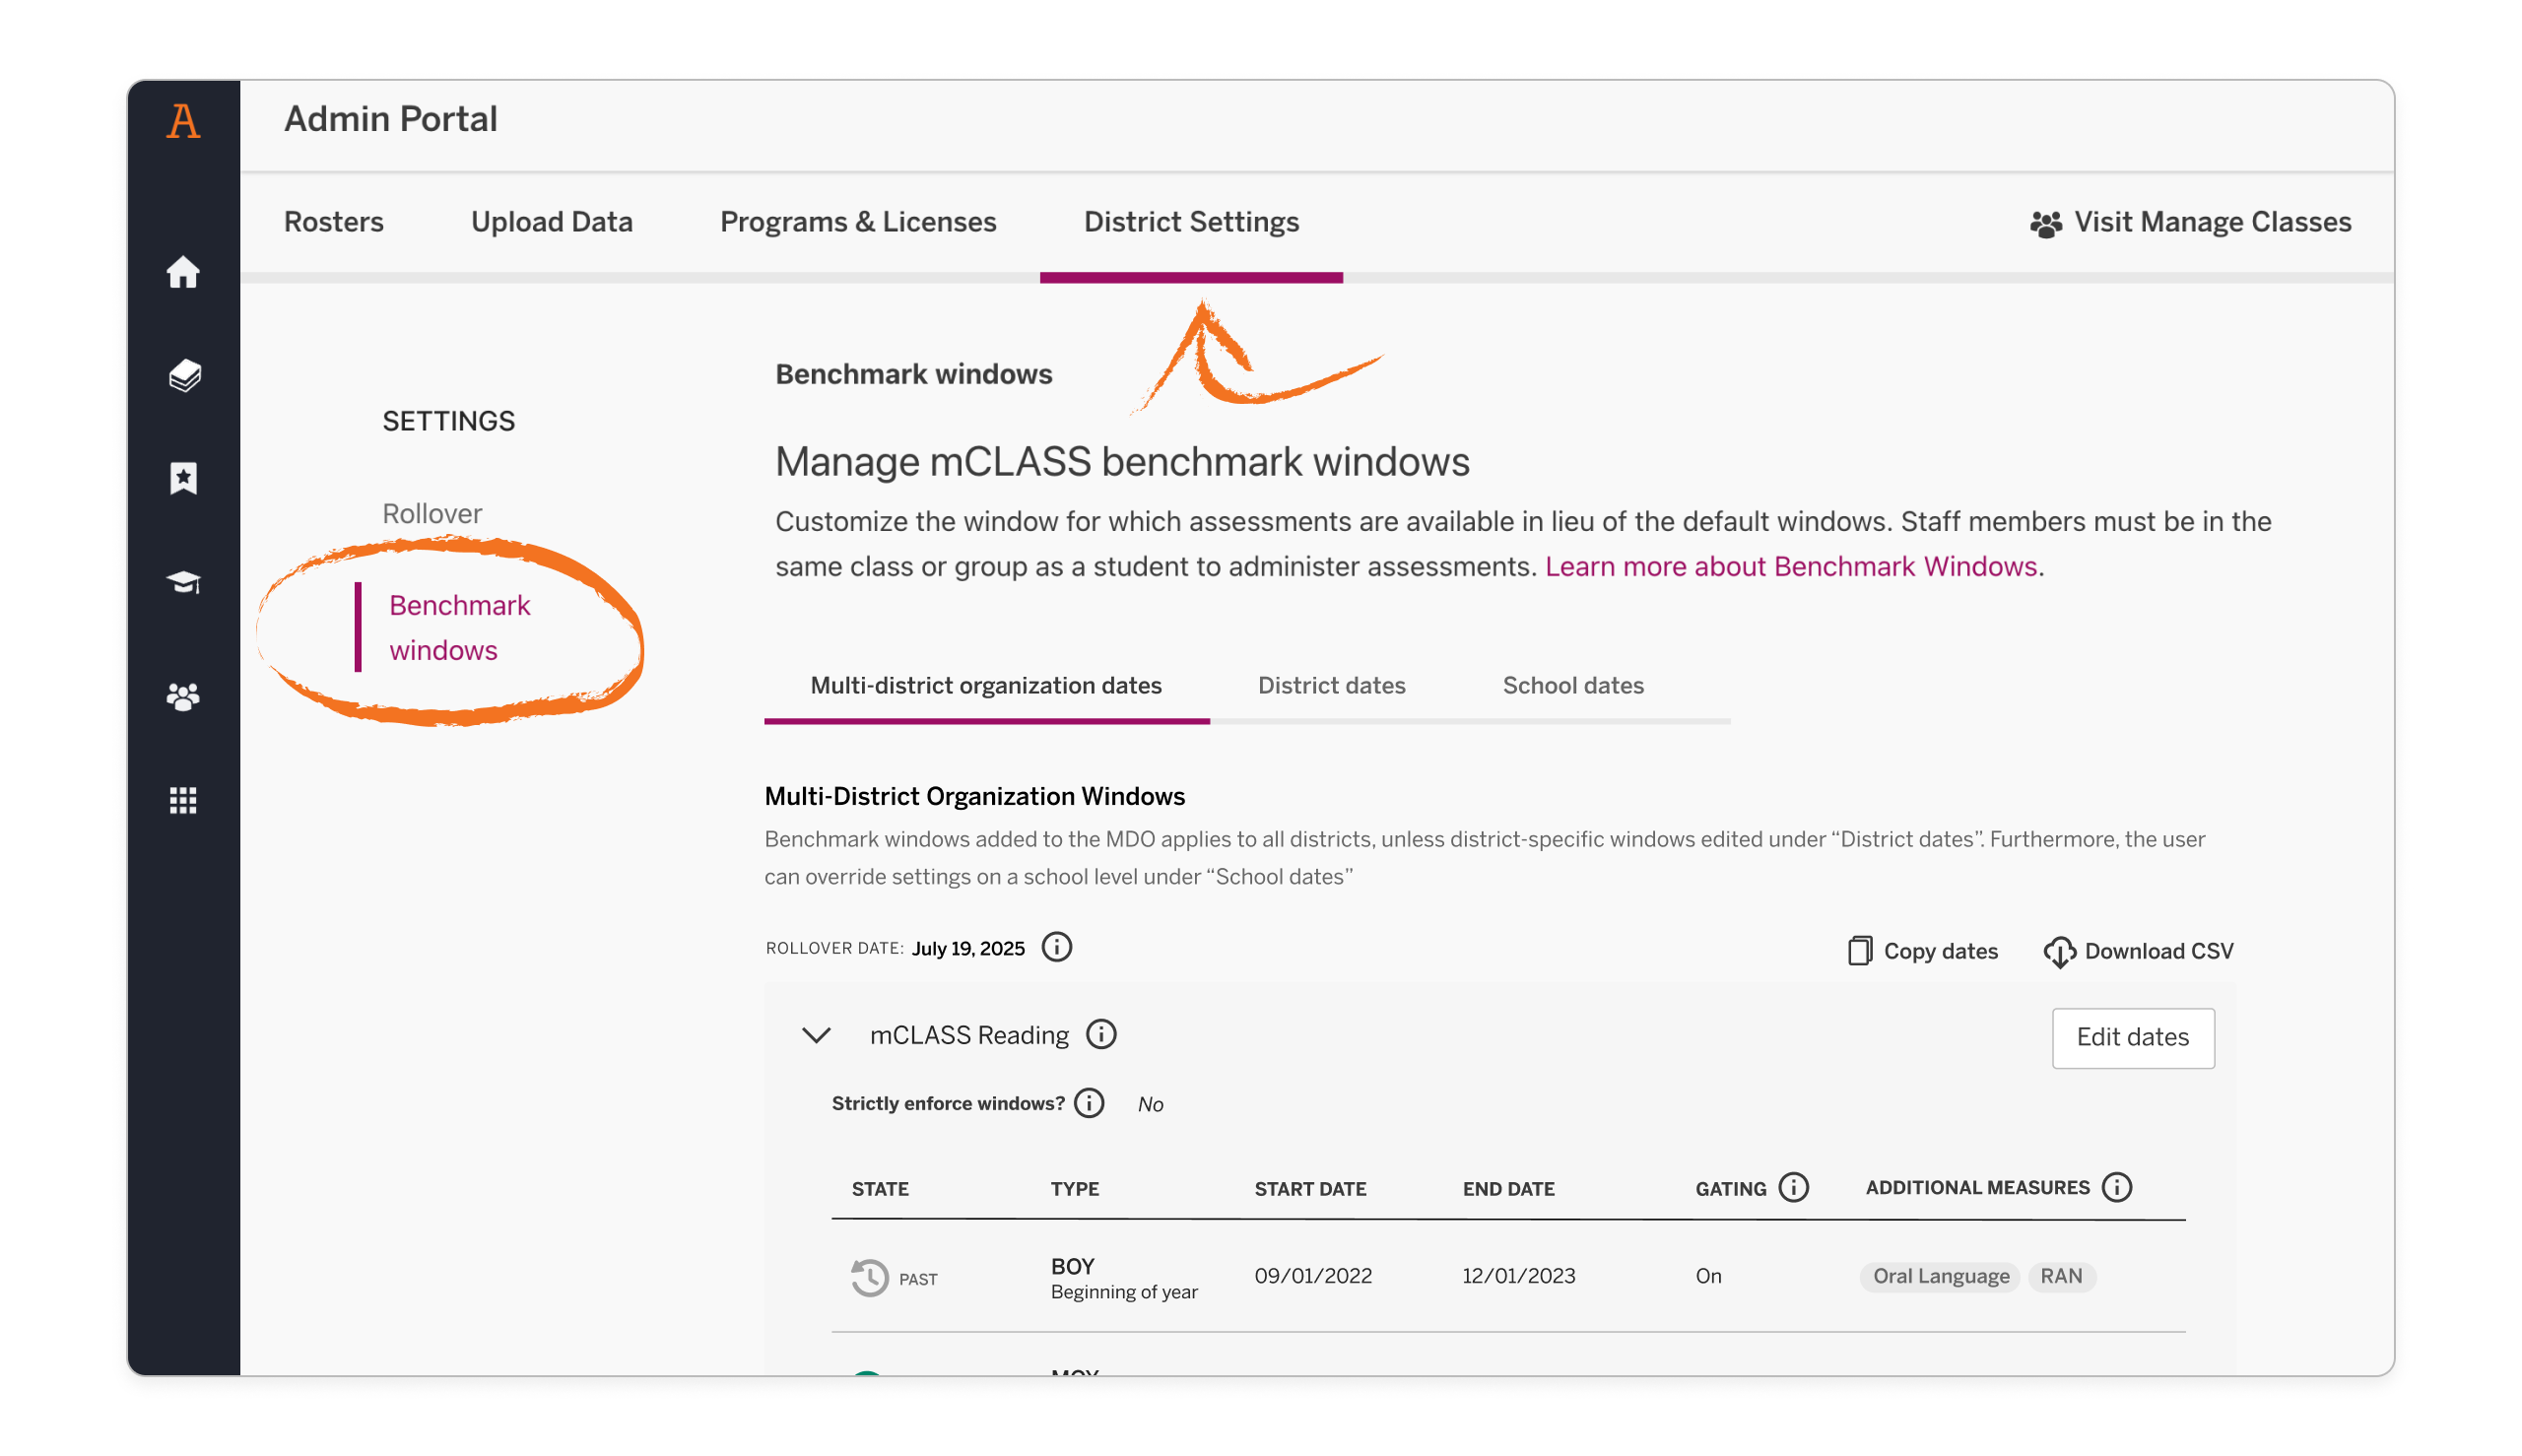This screenshot has height=1456, width=2522.
Task: Select the bookmark star icon in sidebar
Action: 184,479
